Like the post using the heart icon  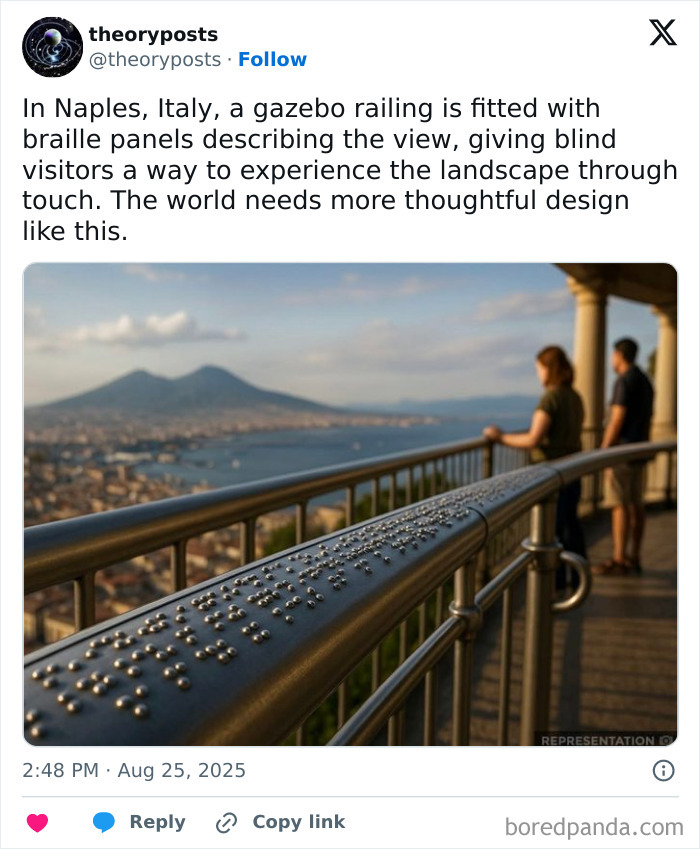pyautogui.click(x=36, y=822)
